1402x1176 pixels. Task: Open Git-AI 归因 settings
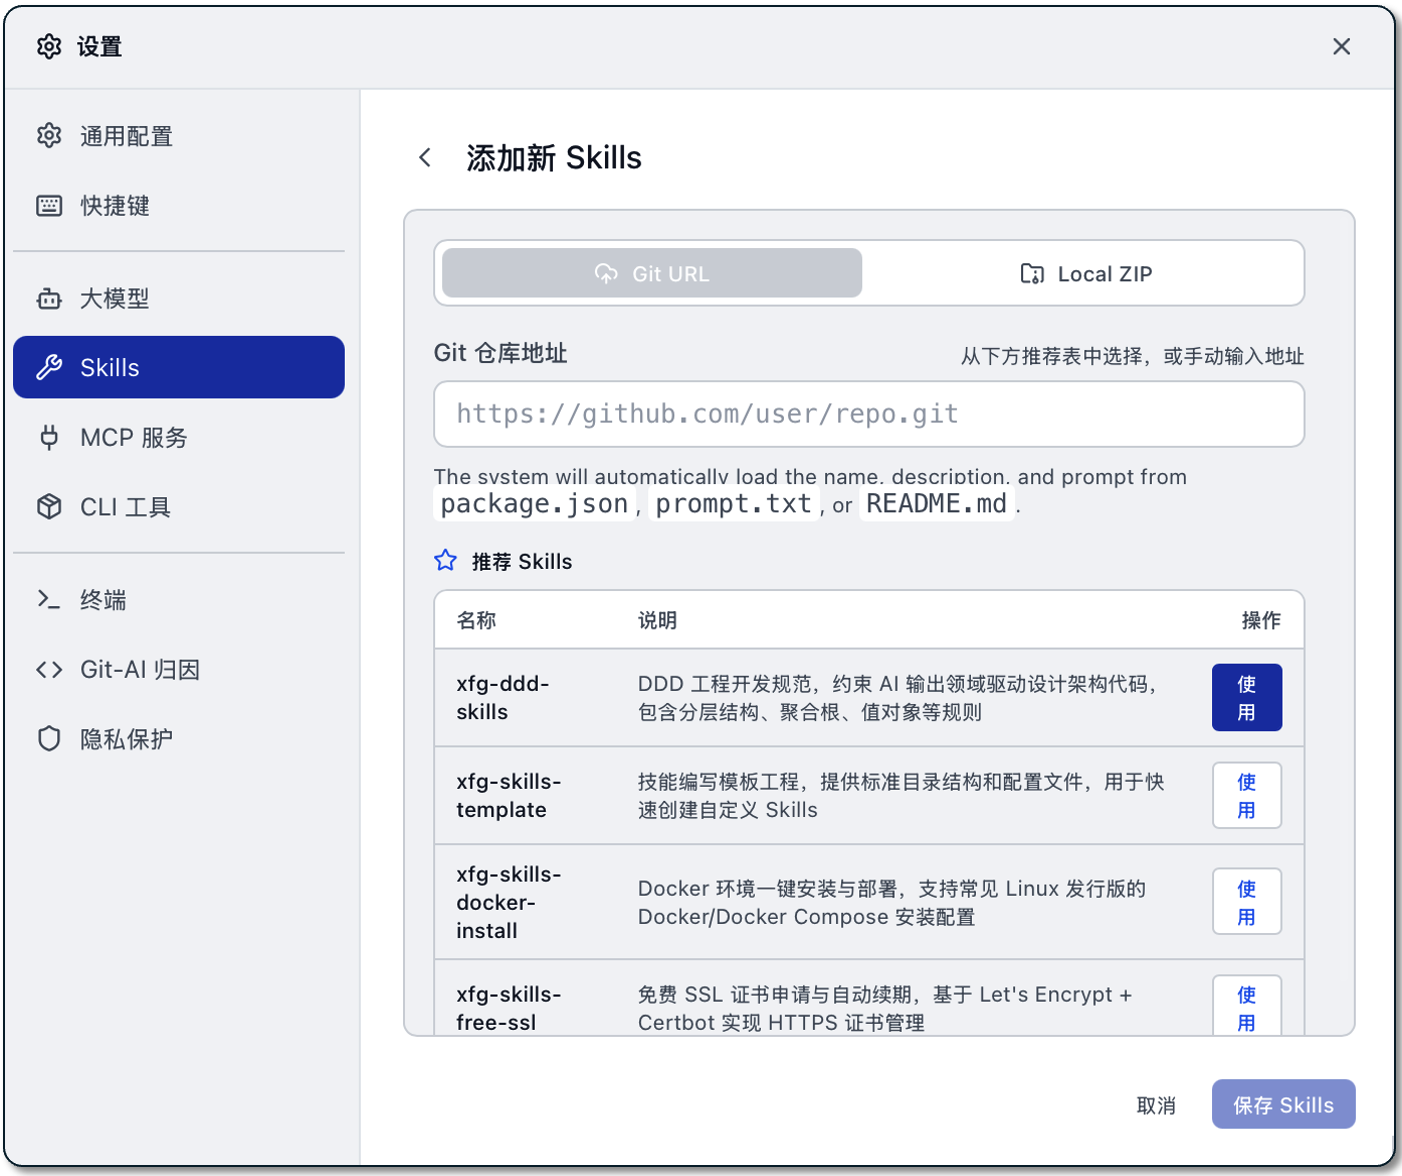pos(179,670)
